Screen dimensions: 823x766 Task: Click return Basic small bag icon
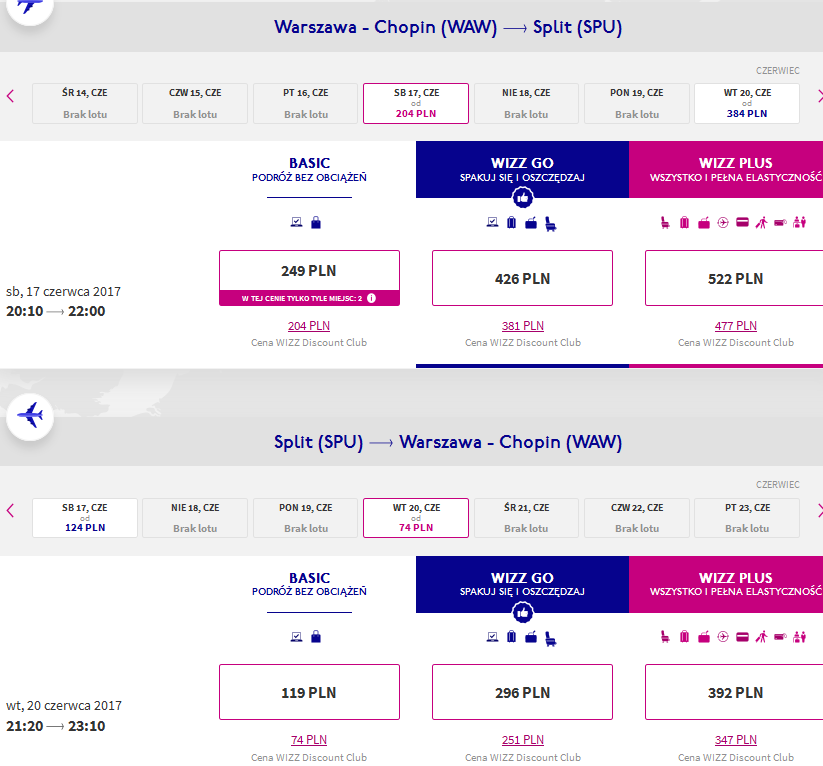click(316, 637)
